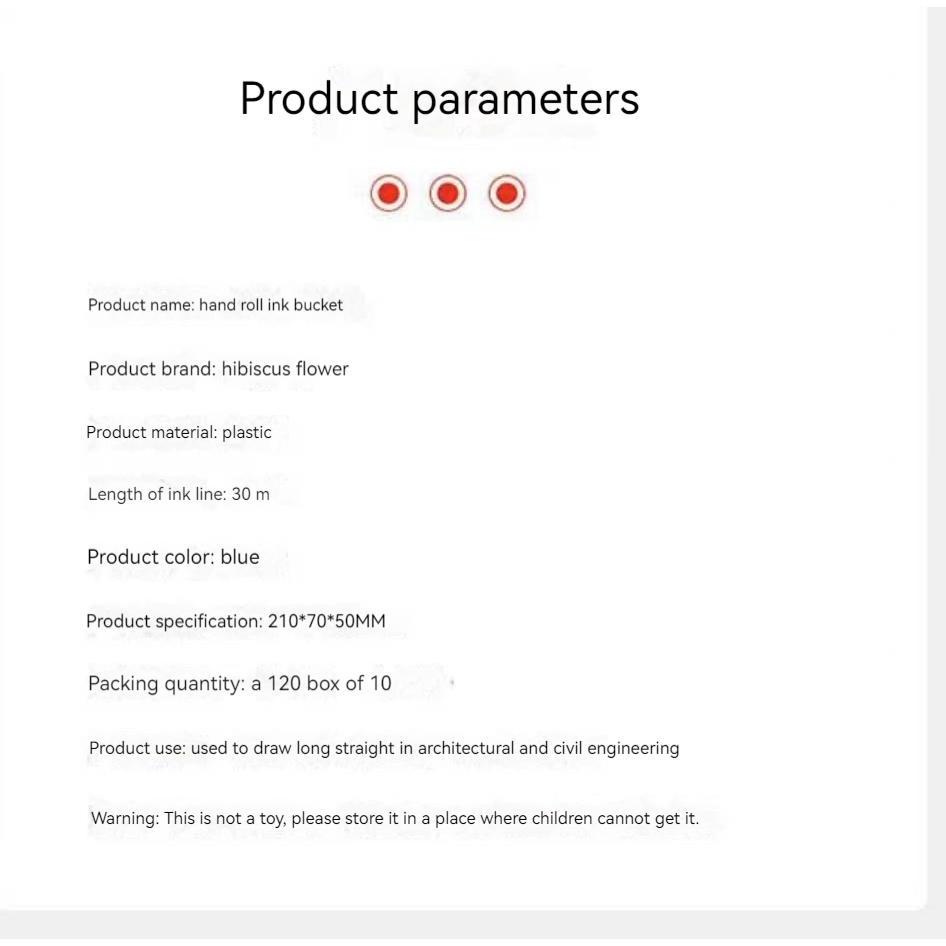This screenshot has height=946, width=946.
Task: Click the "Product specification:" label
Action: [174, 621]
